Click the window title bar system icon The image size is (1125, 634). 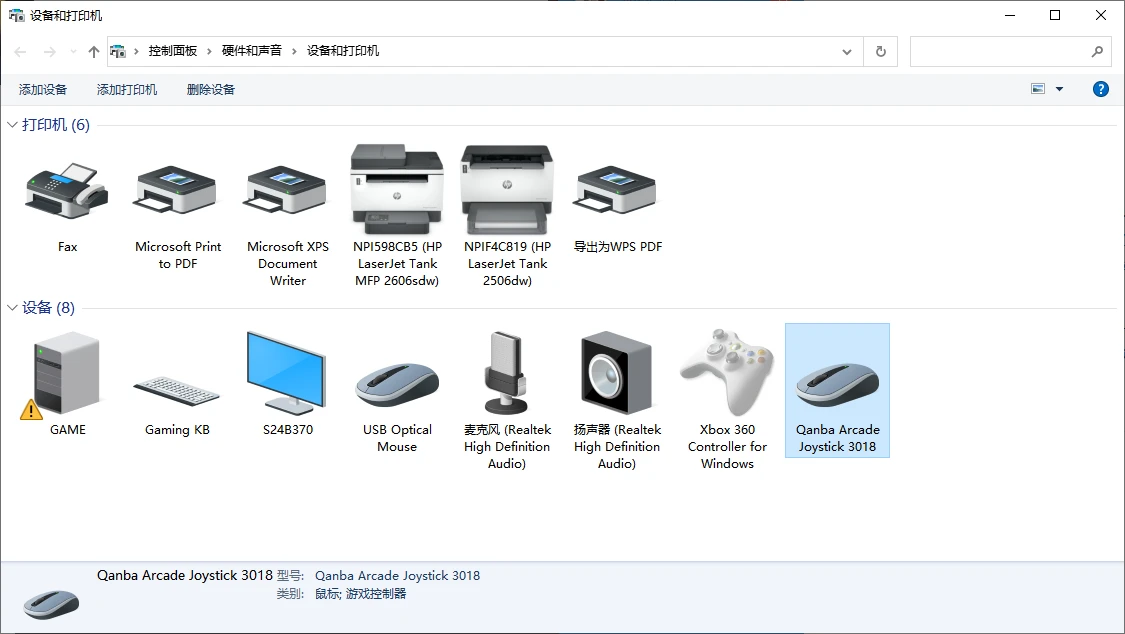(17, 15)
